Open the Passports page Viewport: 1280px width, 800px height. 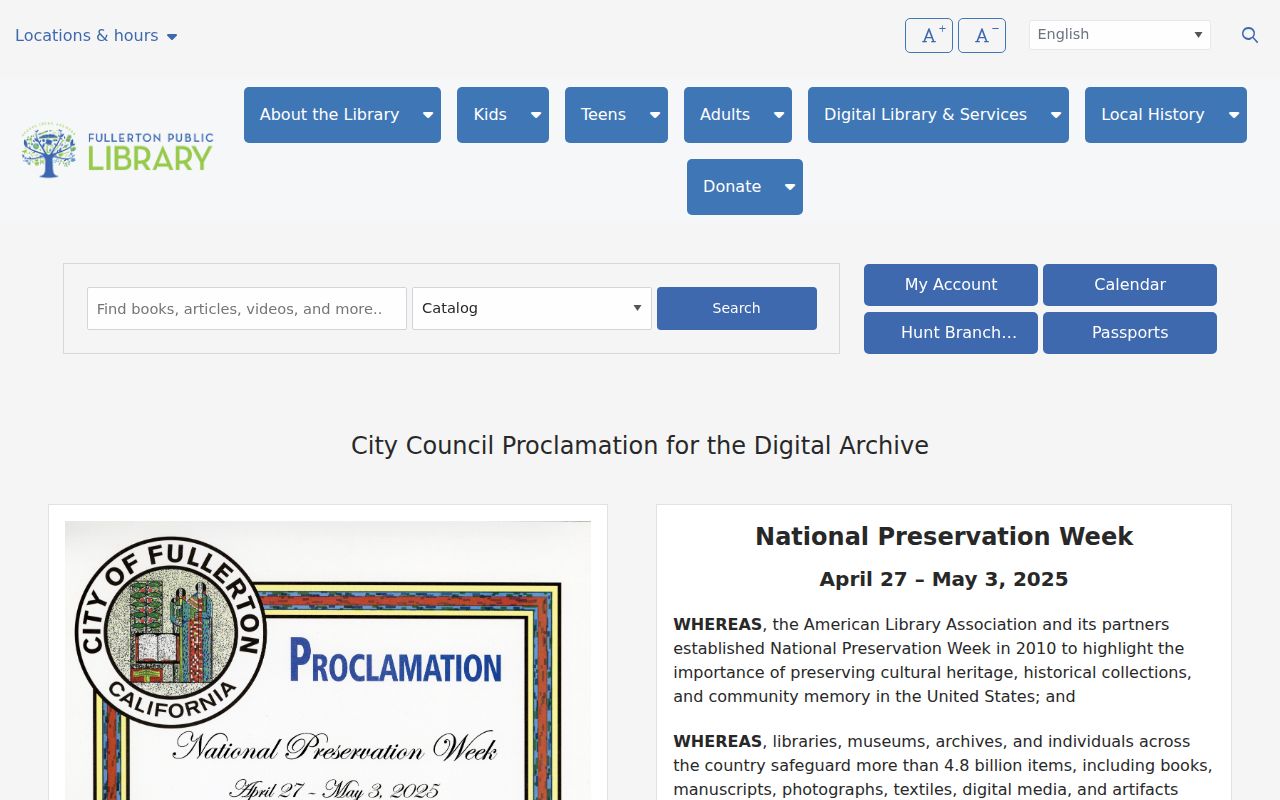tap(1130, 333)
